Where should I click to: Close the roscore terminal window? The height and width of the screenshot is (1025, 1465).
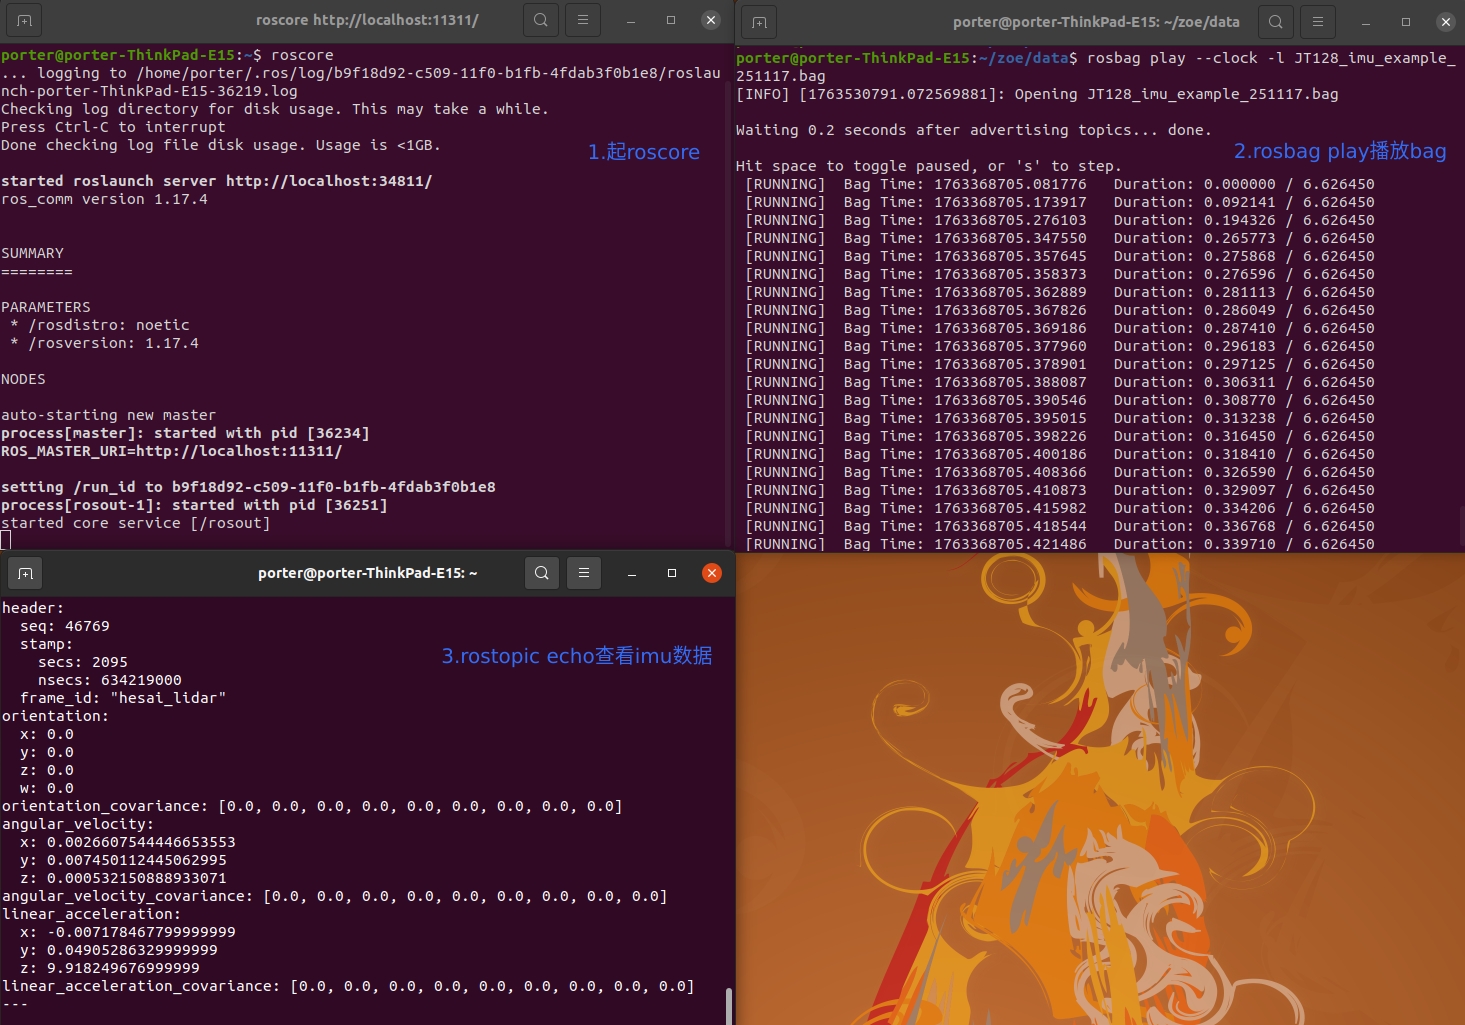[x=711, y=20]
